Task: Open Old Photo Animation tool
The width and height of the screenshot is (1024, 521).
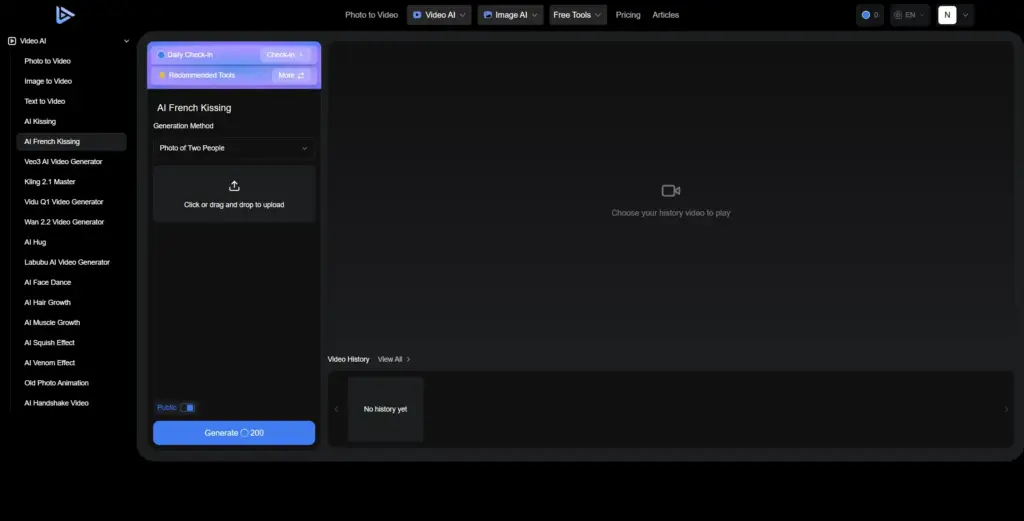Action: tap(56, 383)
